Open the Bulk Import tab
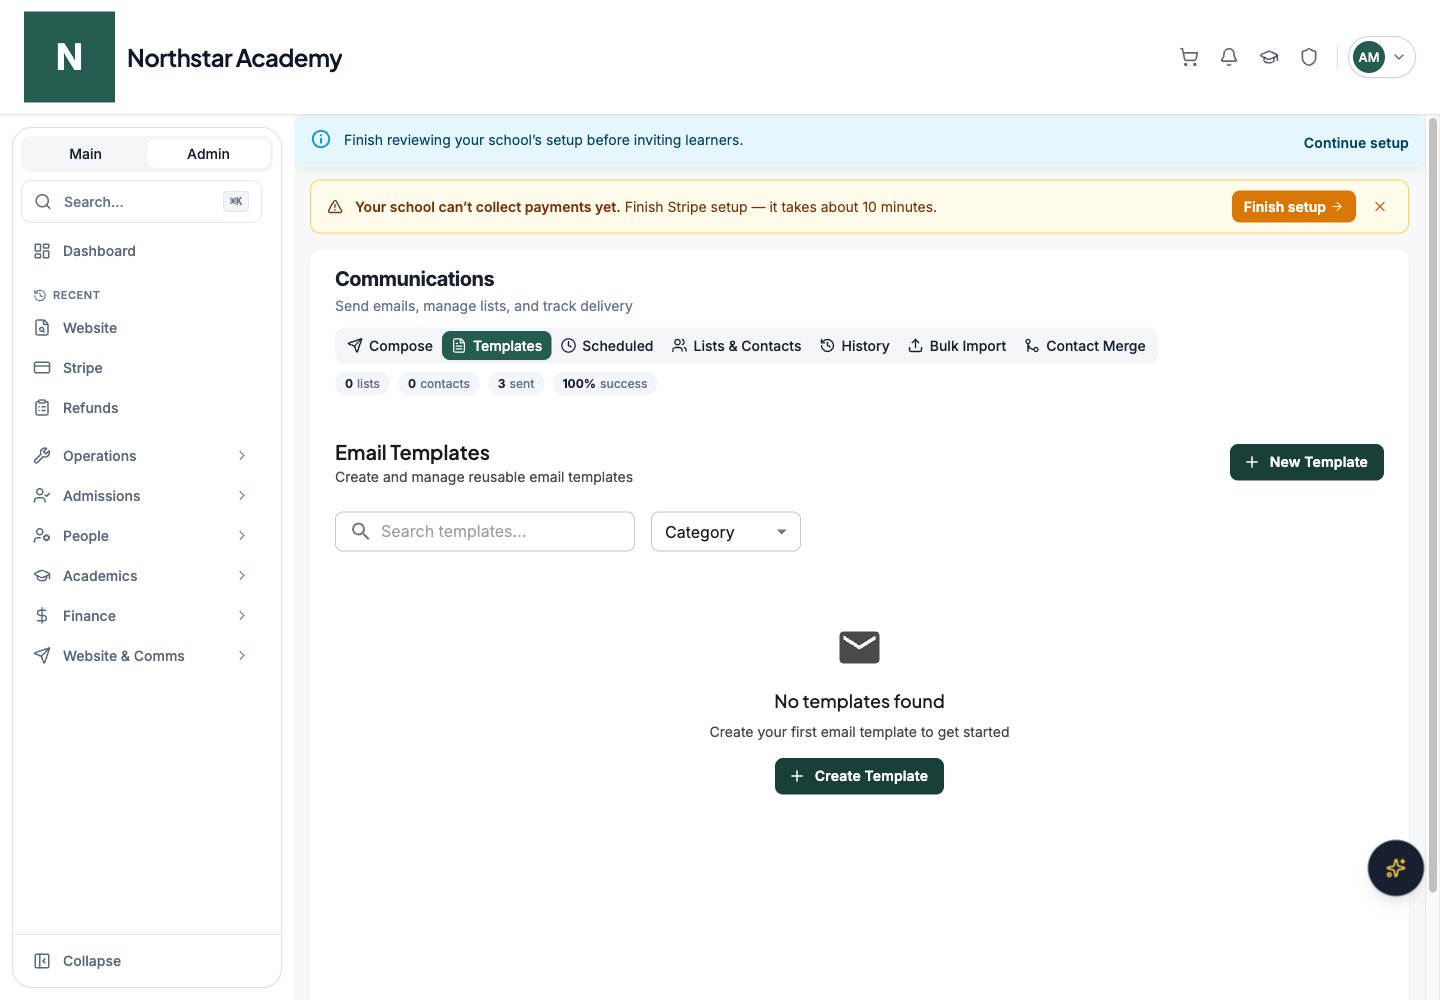 [957, 346]
